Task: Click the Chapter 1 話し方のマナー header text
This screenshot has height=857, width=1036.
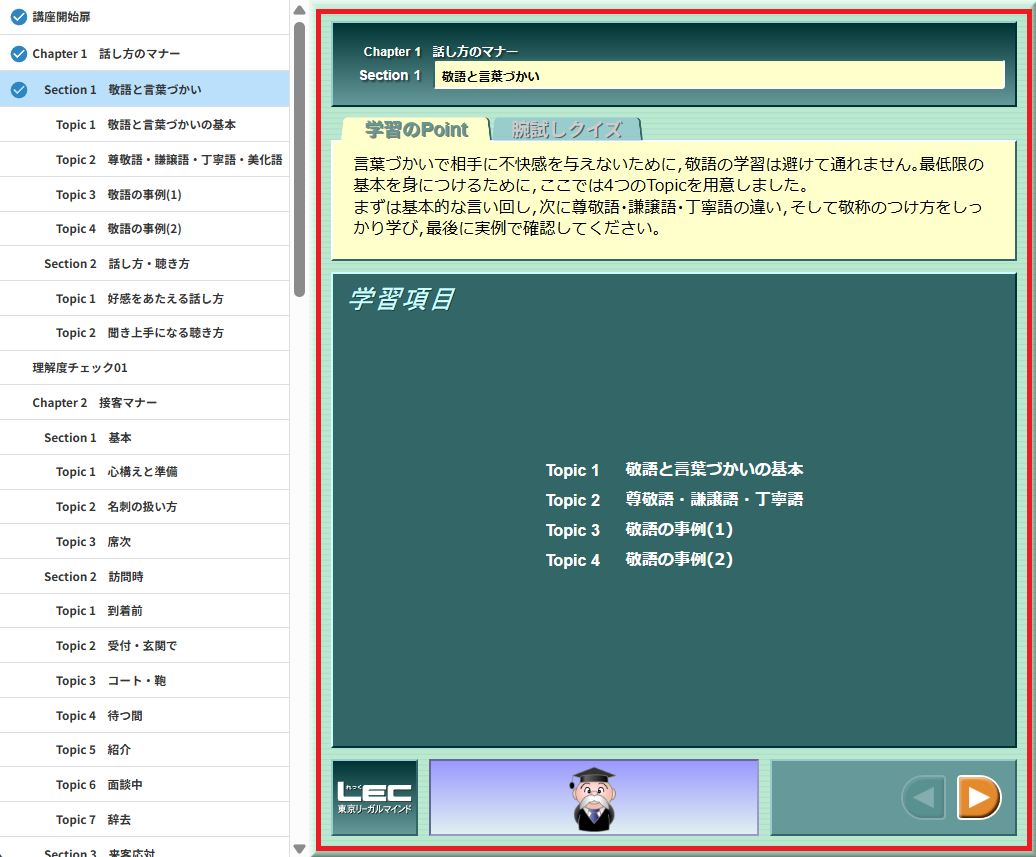Action: coord(441,52)
